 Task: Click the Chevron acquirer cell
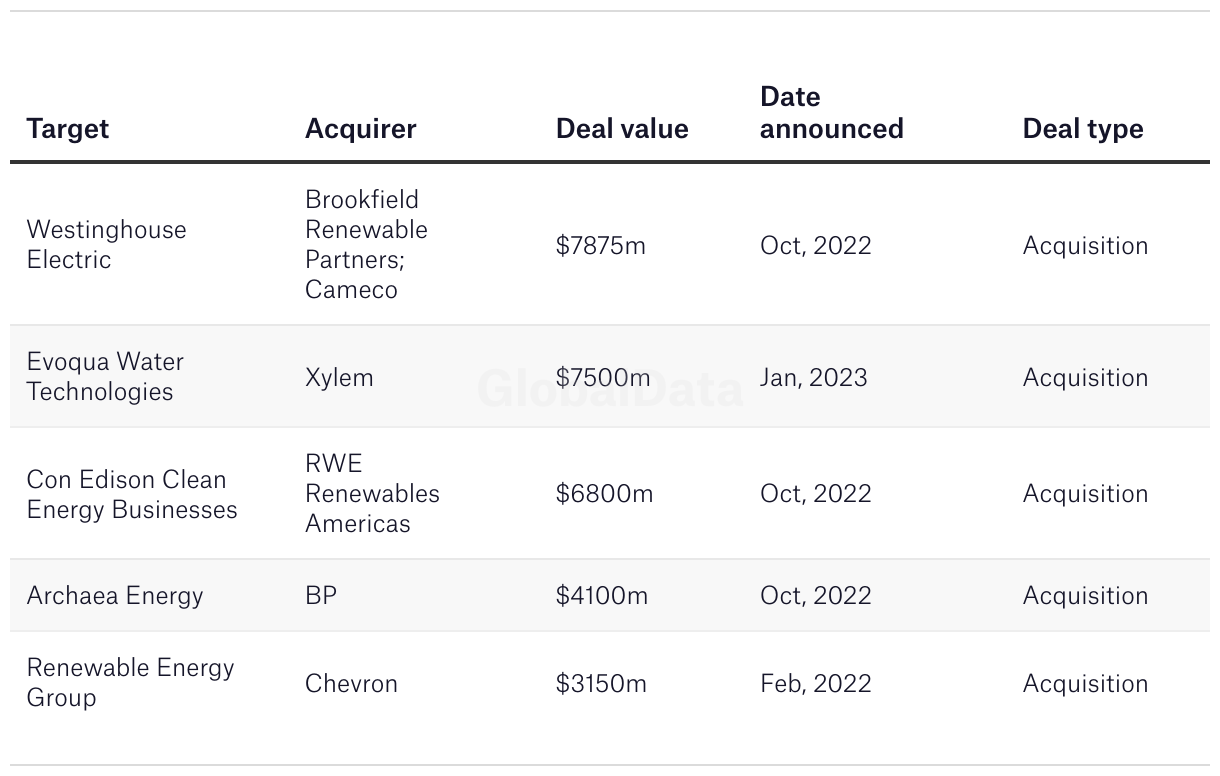(351, 684)
